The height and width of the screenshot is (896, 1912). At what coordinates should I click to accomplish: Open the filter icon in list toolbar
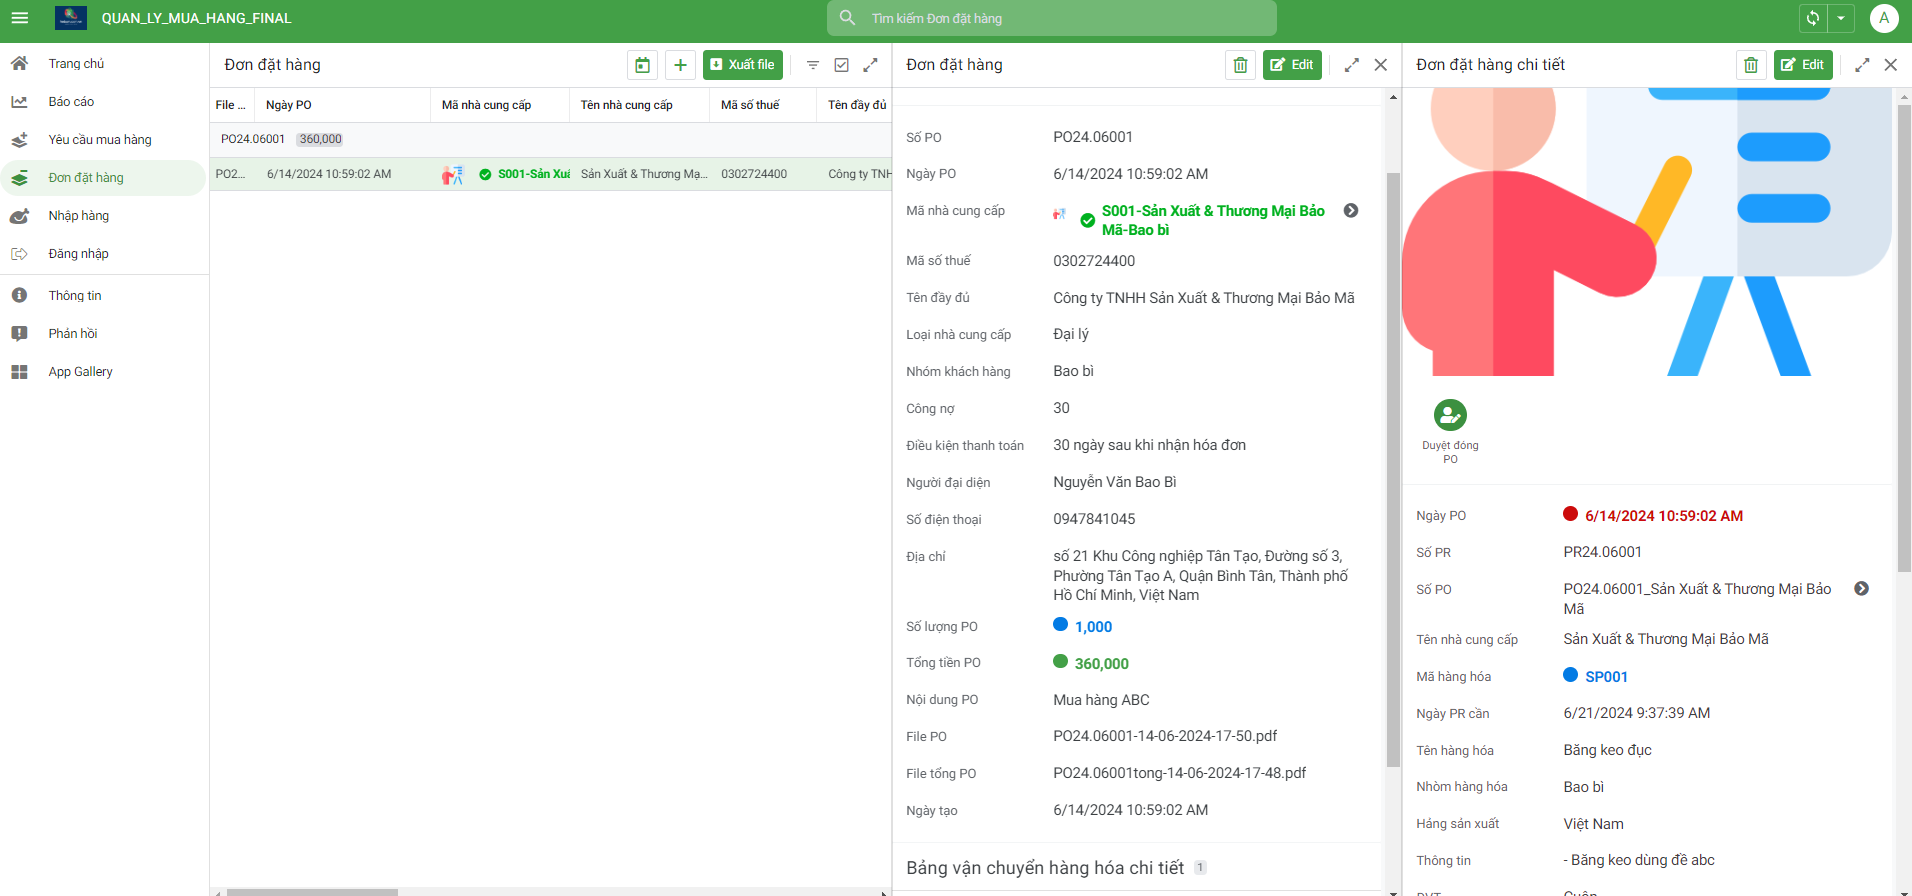tap(813, 65)
